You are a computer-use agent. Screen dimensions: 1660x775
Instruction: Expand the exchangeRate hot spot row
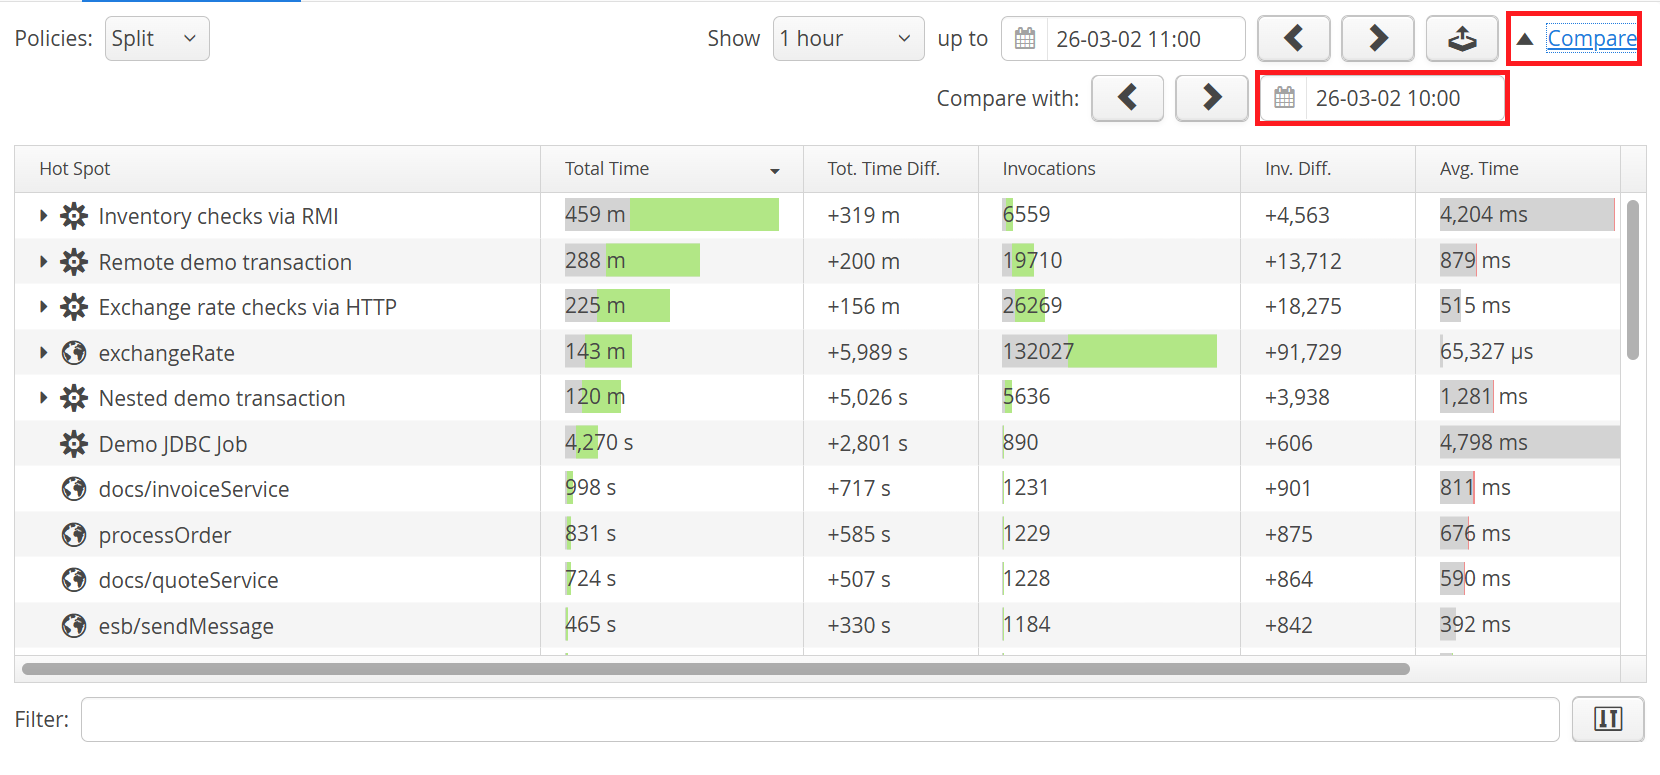coord(43,353)
